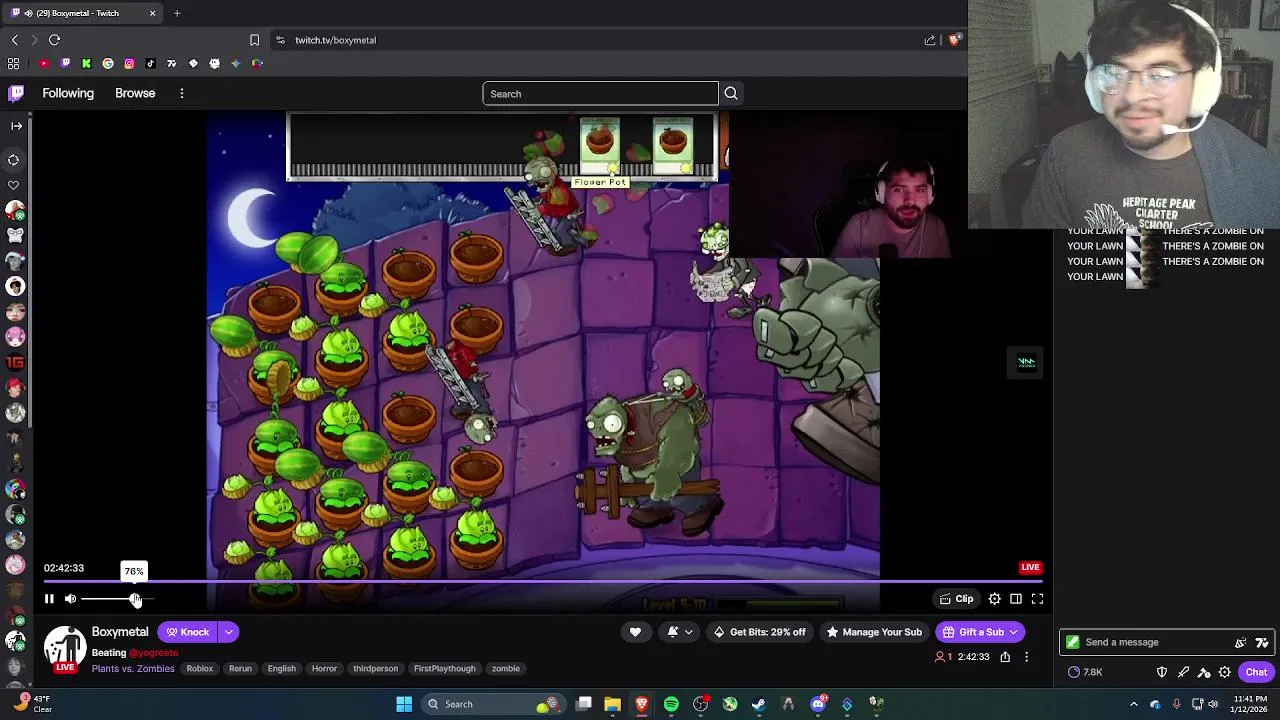1280x720 pixels.
Task: Click the Brave Shields icon in the address bar
Action: pos(954,40)
